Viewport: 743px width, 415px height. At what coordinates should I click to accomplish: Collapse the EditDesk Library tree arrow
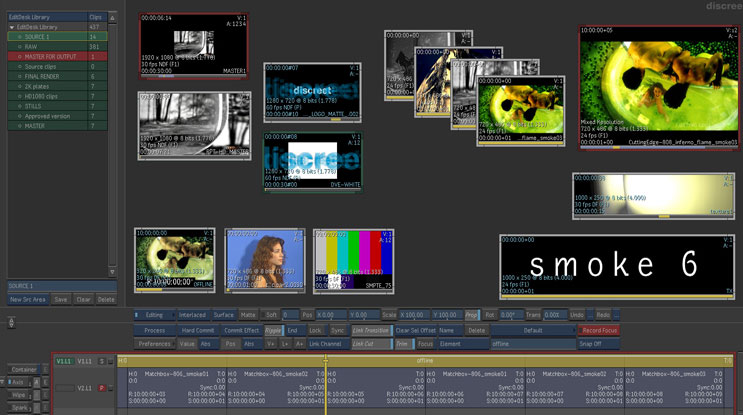pyautogui.click(x=12, y=27)
